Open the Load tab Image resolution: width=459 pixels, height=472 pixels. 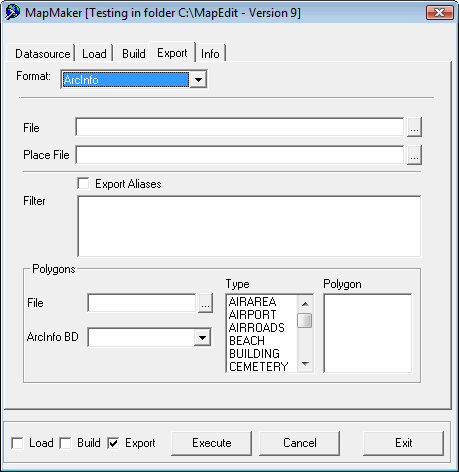pos(94,53)
